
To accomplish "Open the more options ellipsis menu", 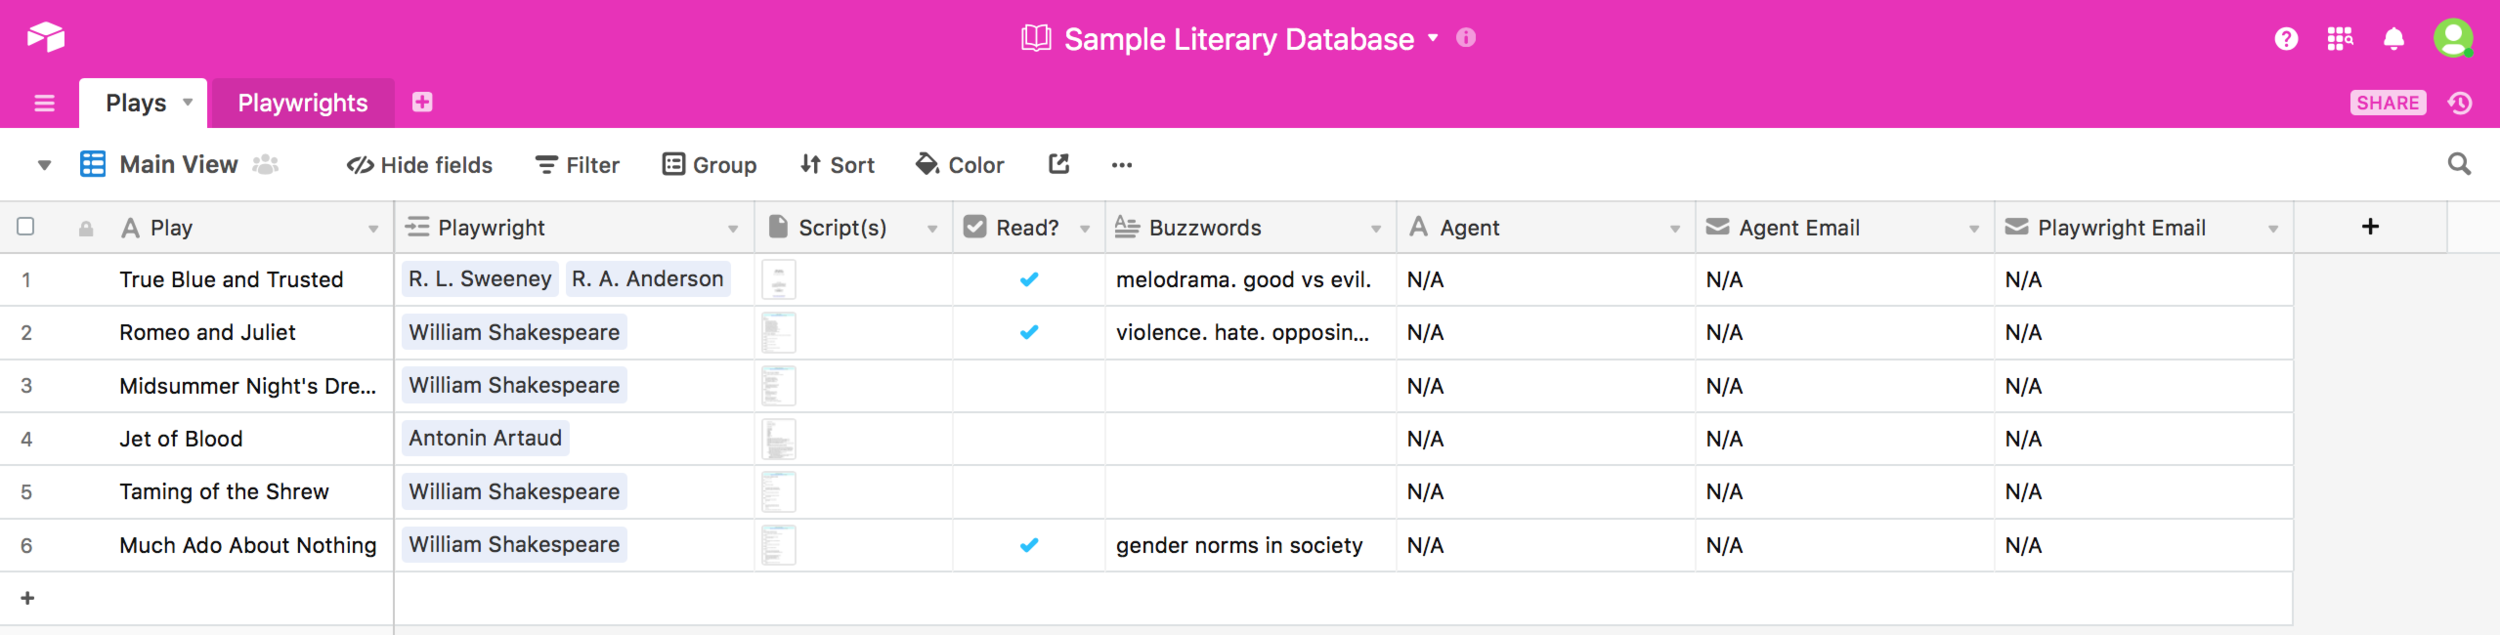I will click(x=1122, y=165).
